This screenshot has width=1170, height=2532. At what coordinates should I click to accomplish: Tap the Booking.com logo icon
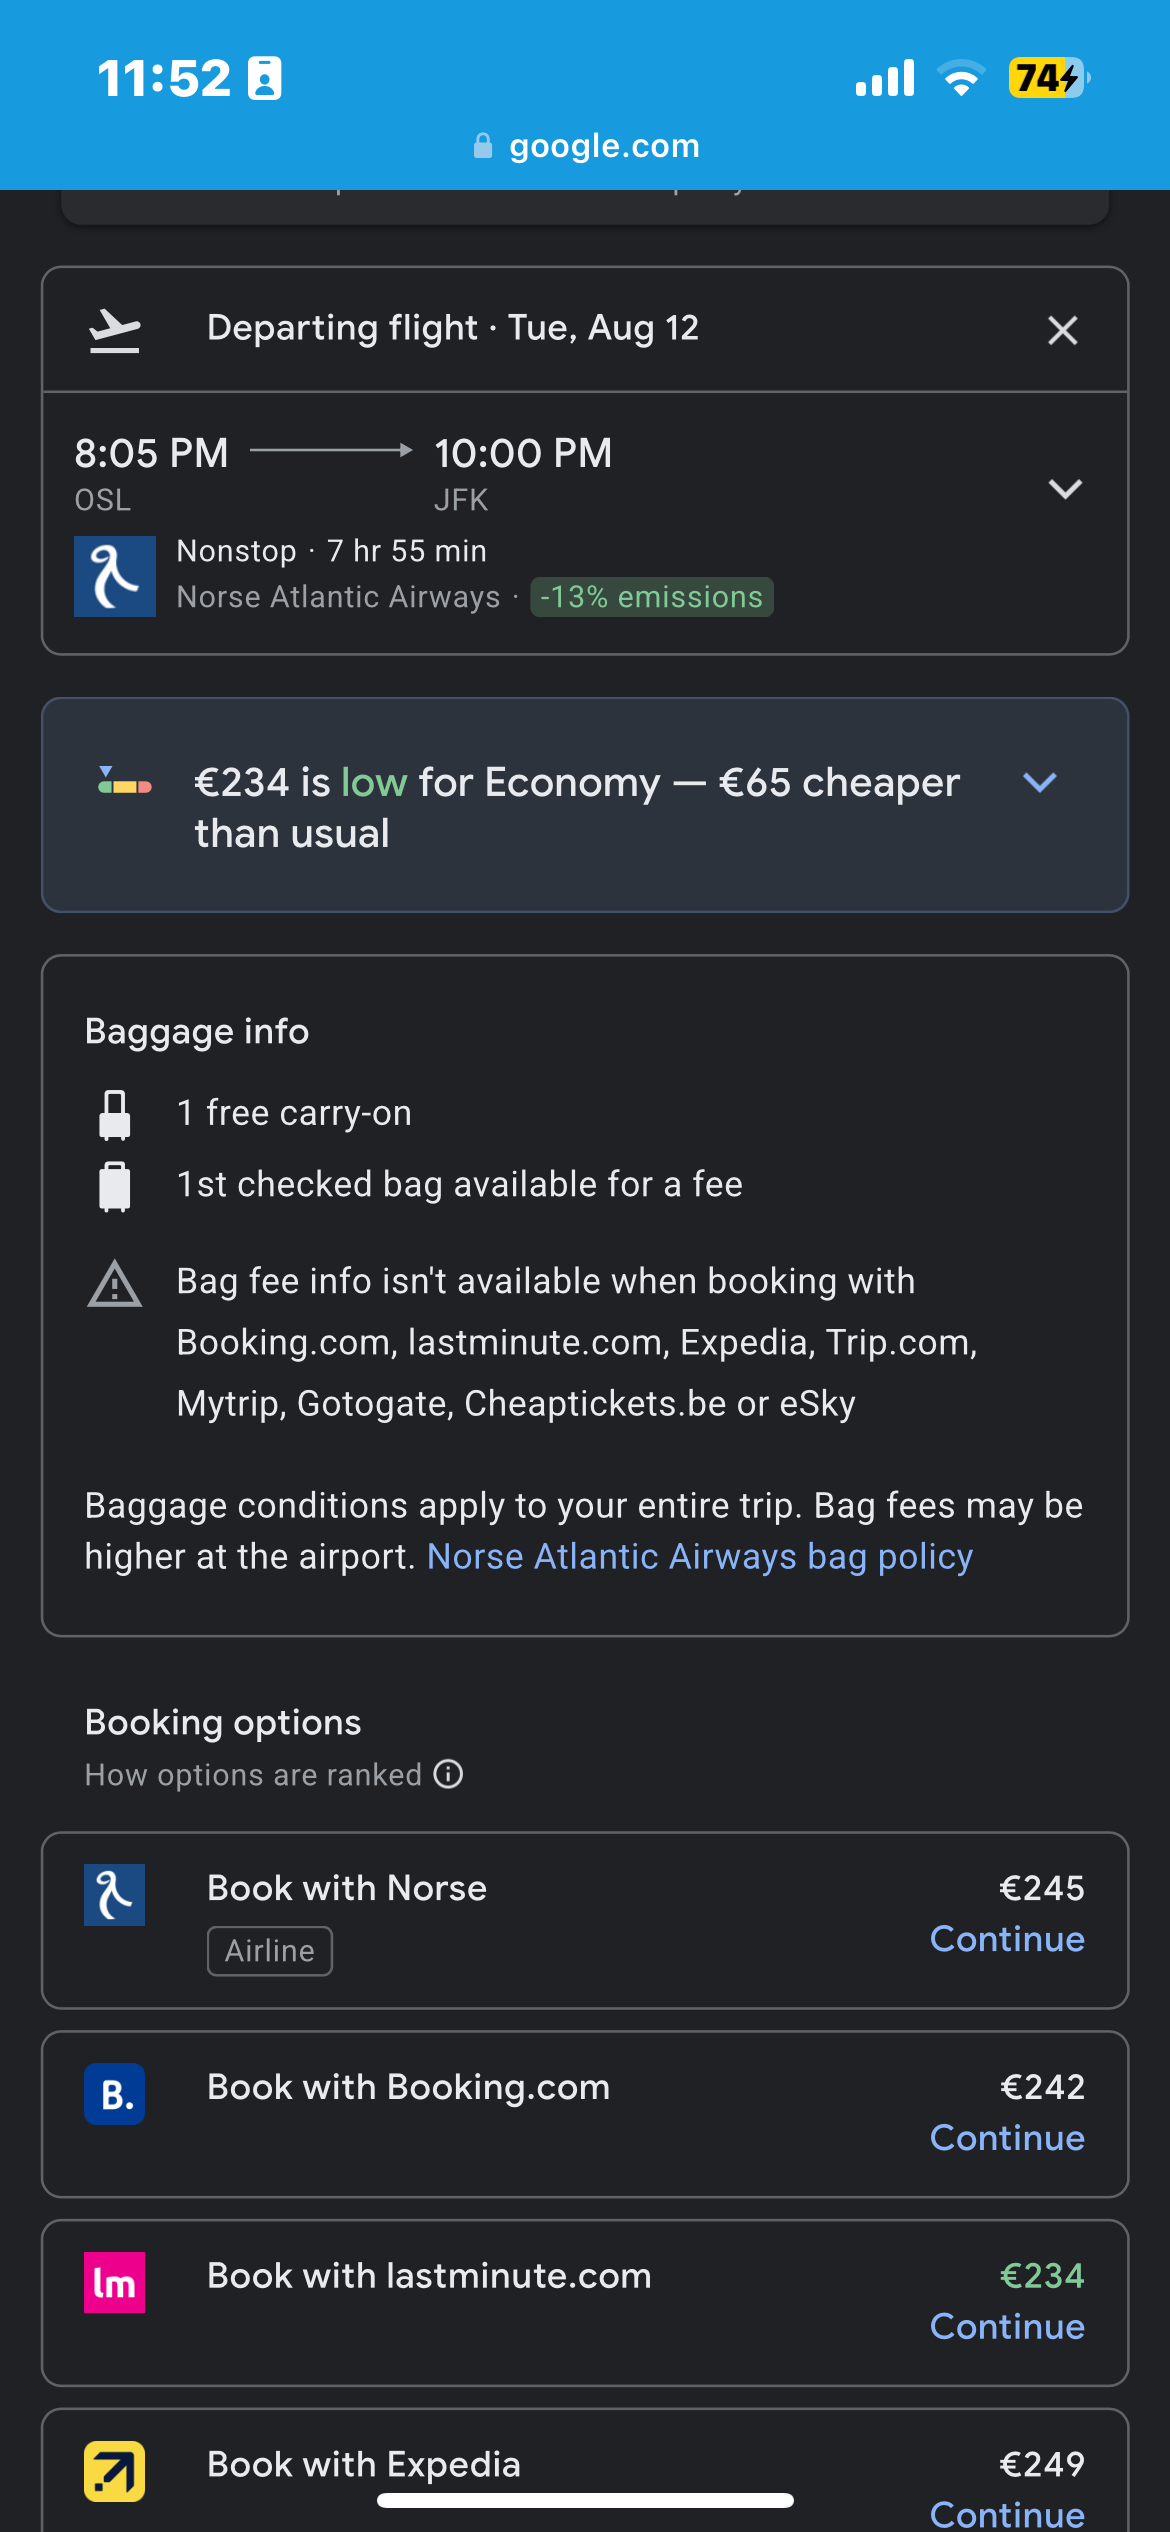115,2094
